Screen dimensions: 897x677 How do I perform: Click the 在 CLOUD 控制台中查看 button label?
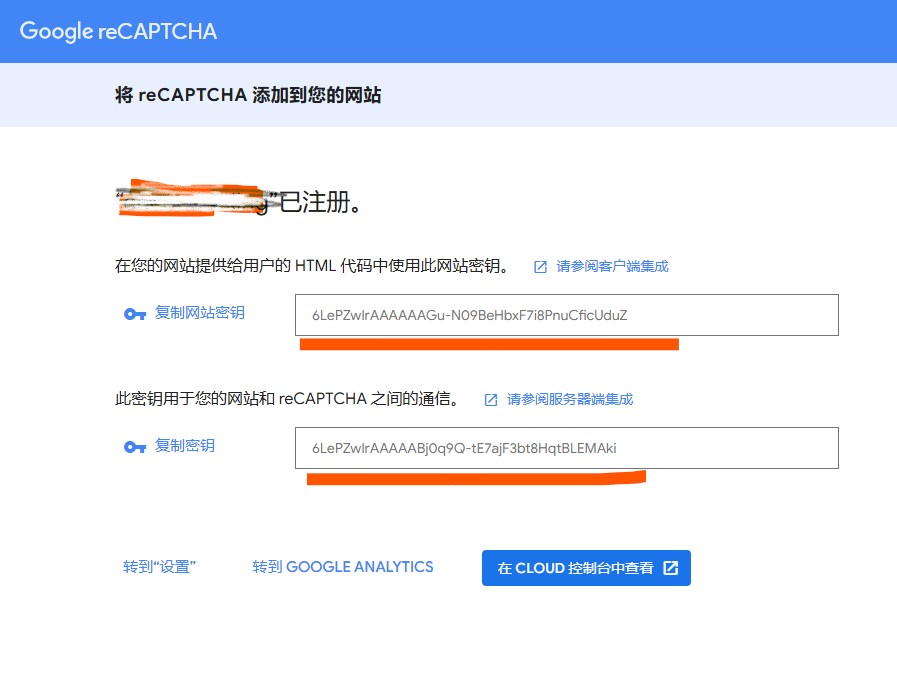click(576, 568)
